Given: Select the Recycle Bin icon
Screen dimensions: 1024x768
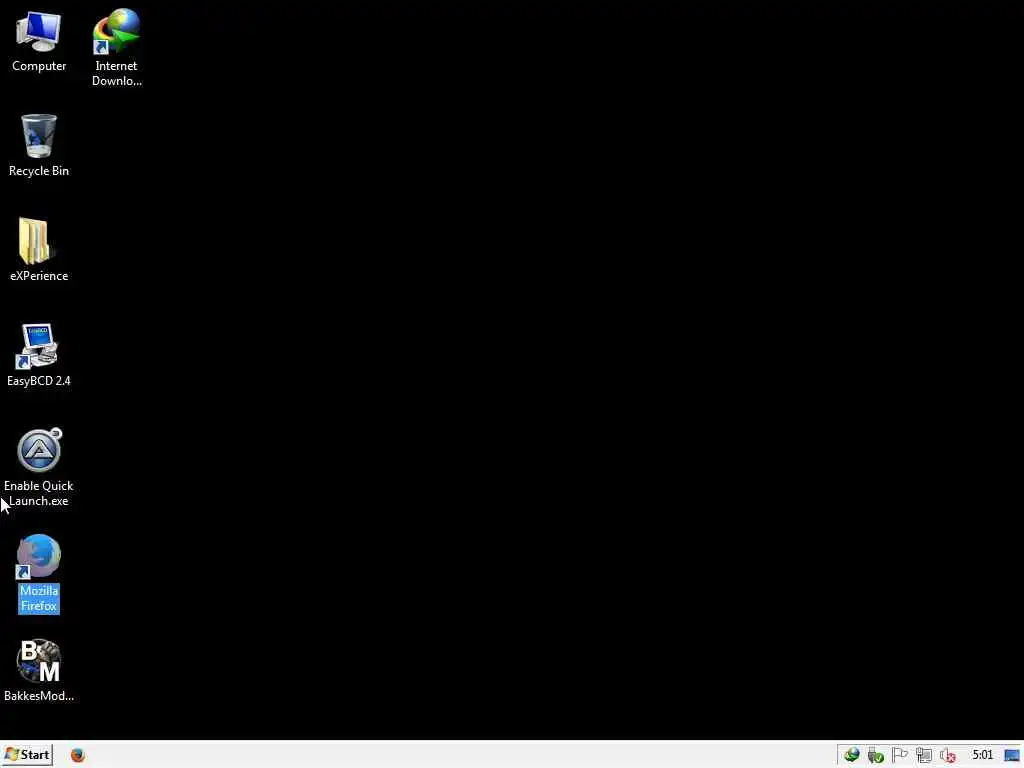Looking at the screenshot, I should pos(39,145).
